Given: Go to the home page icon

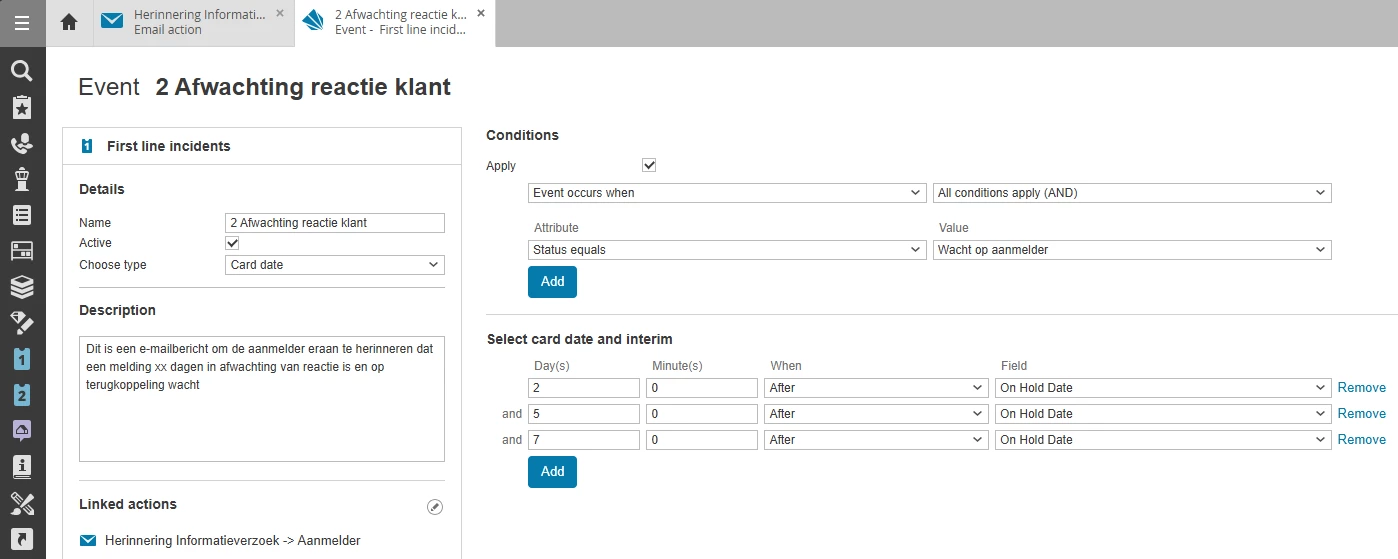Looking at the screenshot, I should click(69, 22).
